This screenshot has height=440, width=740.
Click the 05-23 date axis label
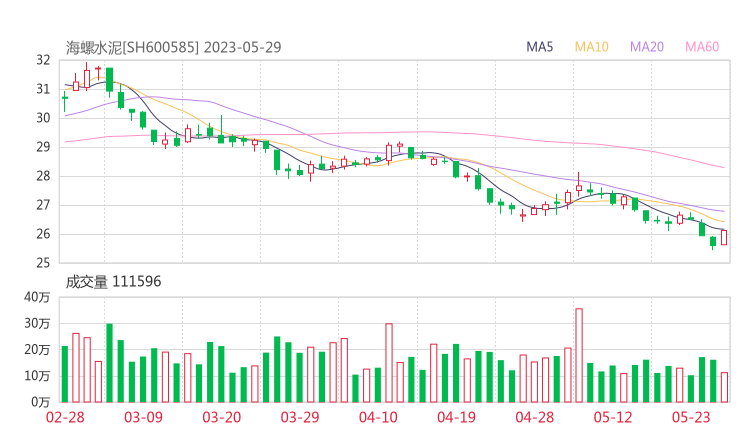pos(691,417)
